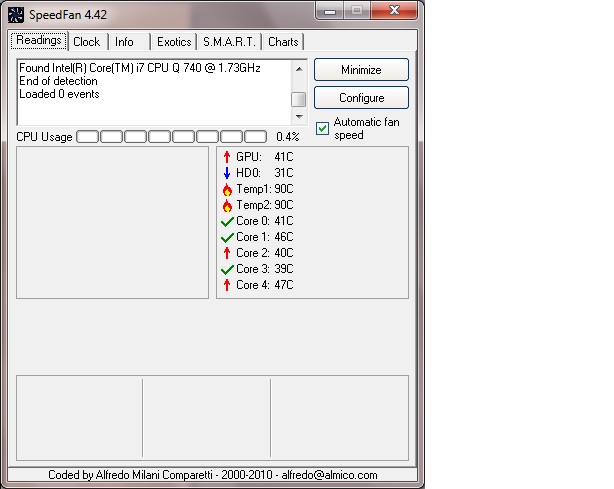Switch to the Readings tab

click(38, 40)
